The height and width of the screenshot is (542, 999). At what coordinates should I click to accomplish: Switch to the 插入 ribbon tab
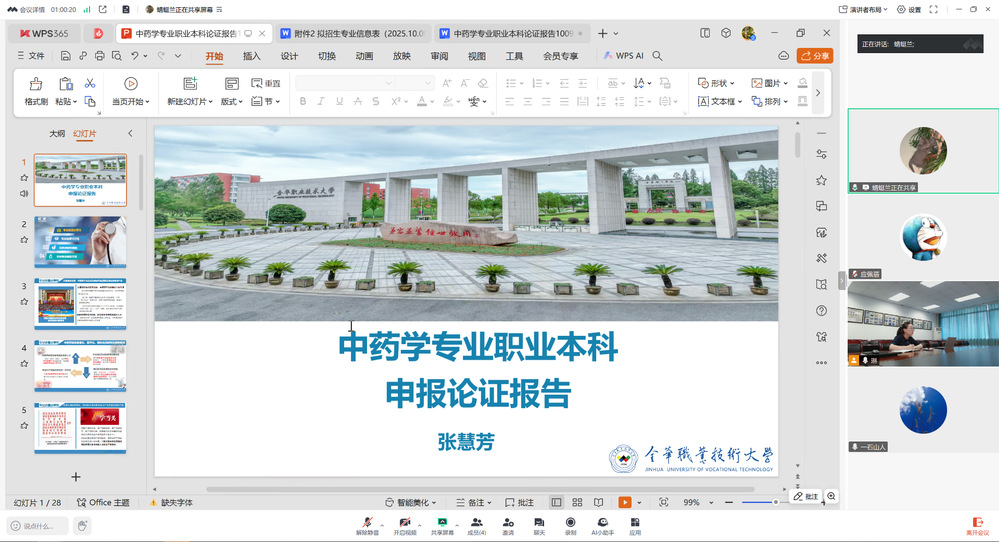click(x=251, y=56)
